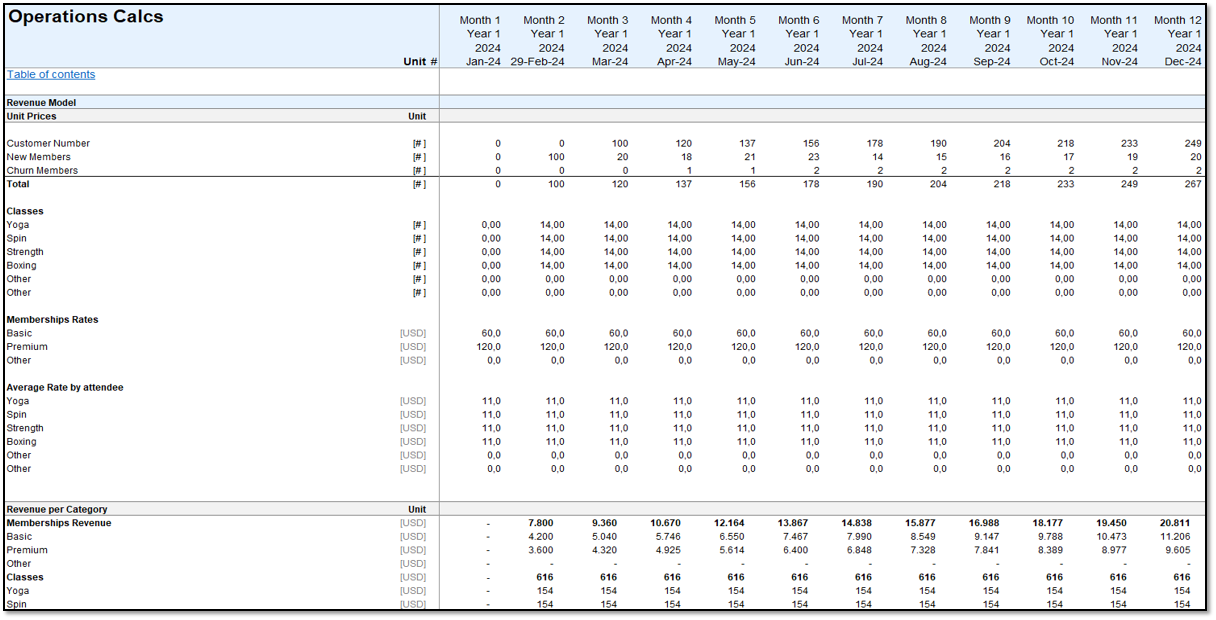1216x620 pixels.
Task: Open the Table of contents link
Action: pos(50,74)
